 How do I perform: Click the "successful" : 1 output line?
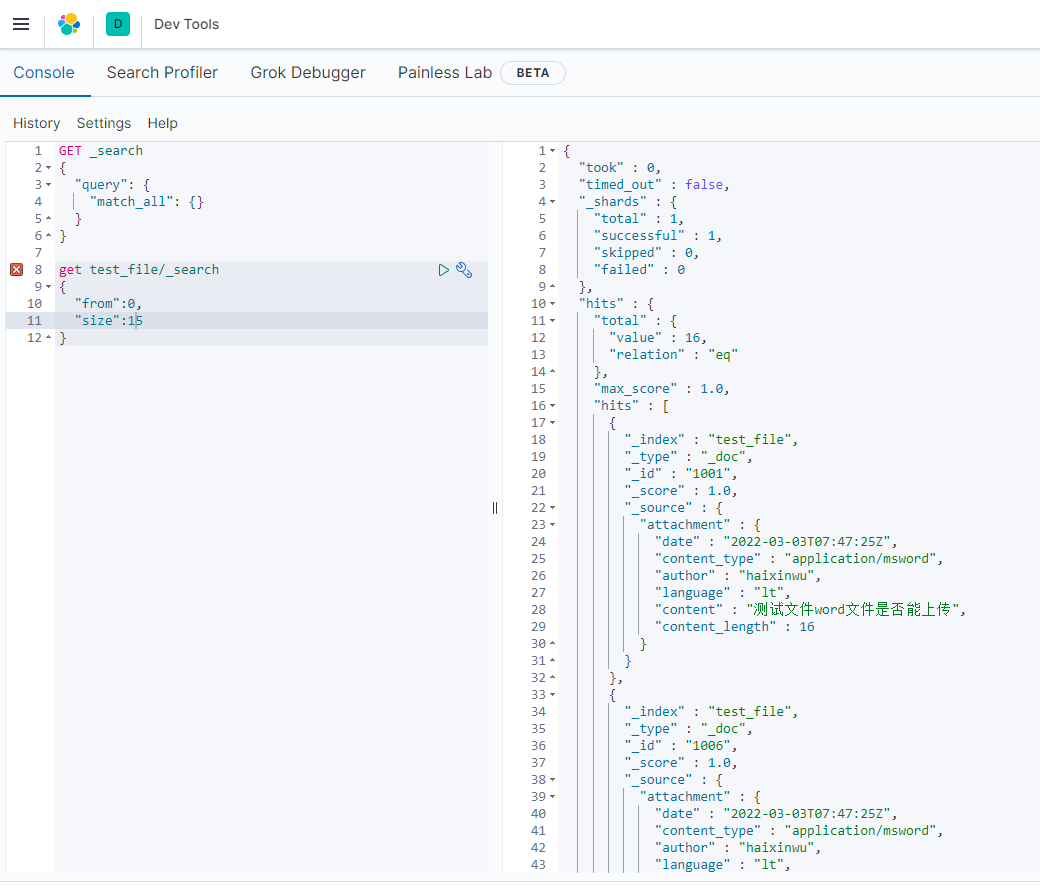tap(657, 236)
